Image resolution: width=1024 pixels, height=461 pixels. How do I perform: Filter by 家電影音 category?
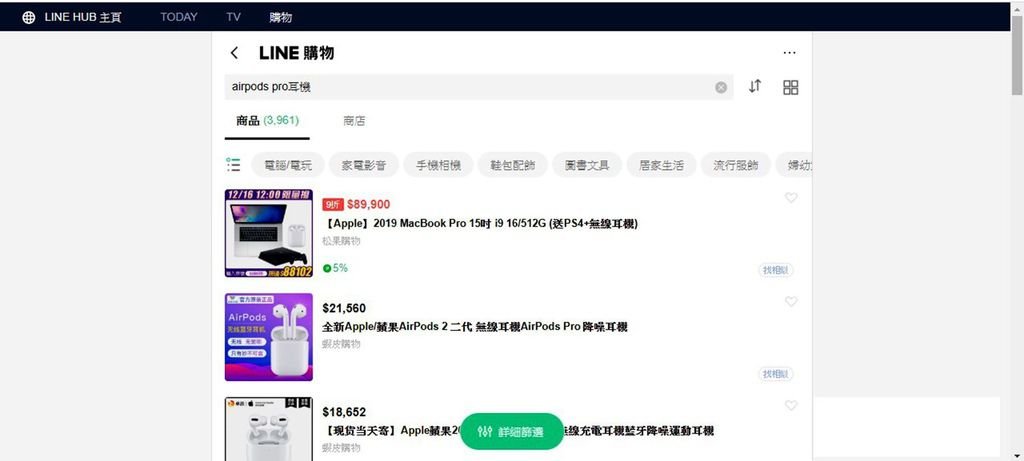click(364, 165)
